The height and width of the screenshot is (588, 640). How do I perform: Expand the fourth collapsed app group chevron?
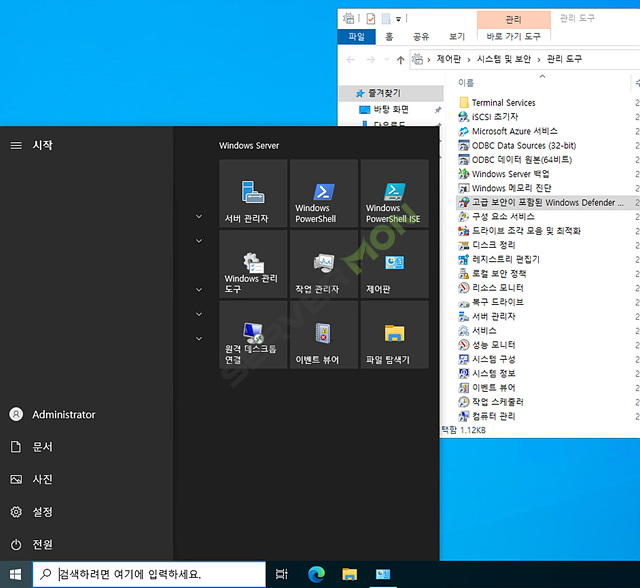[x=199, y=314]
